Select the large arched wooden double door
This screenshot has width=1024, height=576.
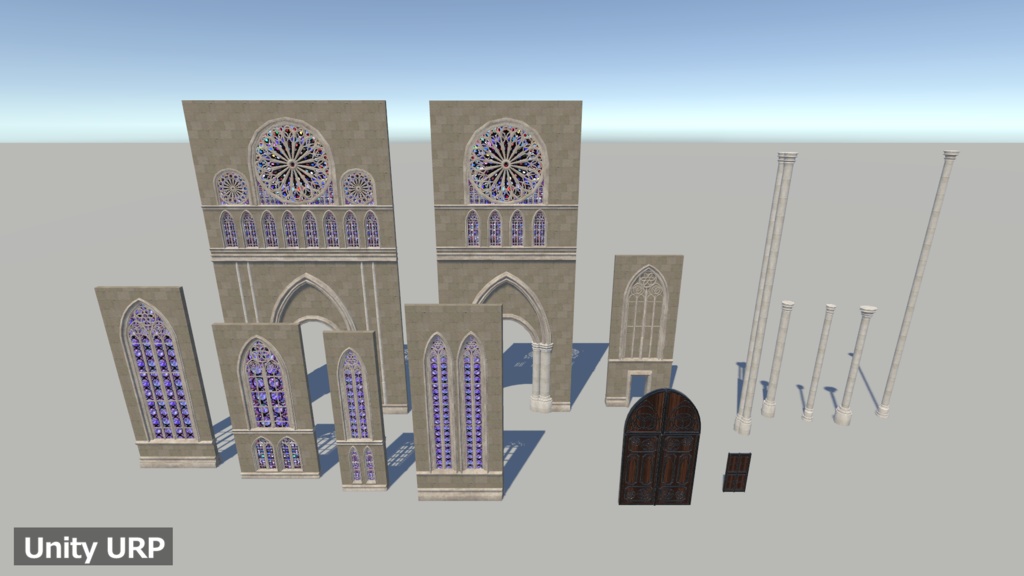660,447
